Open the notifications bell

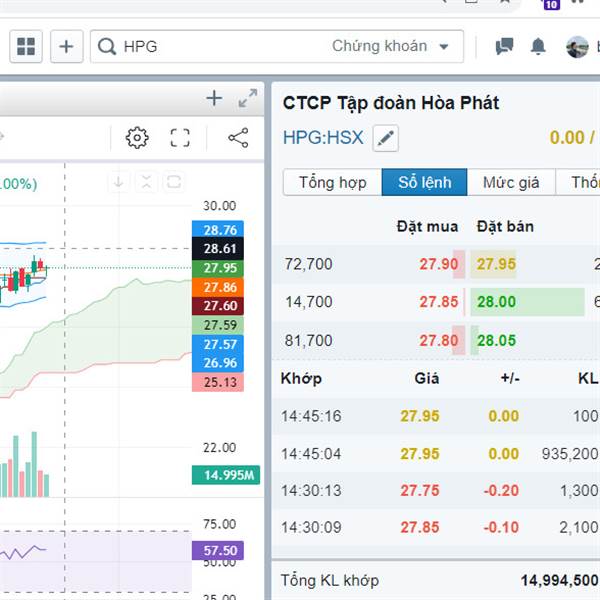pyautogui.click(x=538, y=46)
